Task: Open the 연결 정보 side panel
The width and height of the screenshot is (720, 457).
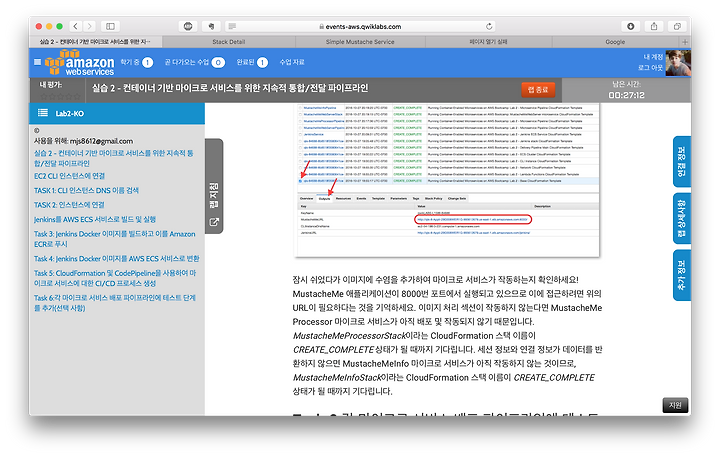Action: coord(682,161)
